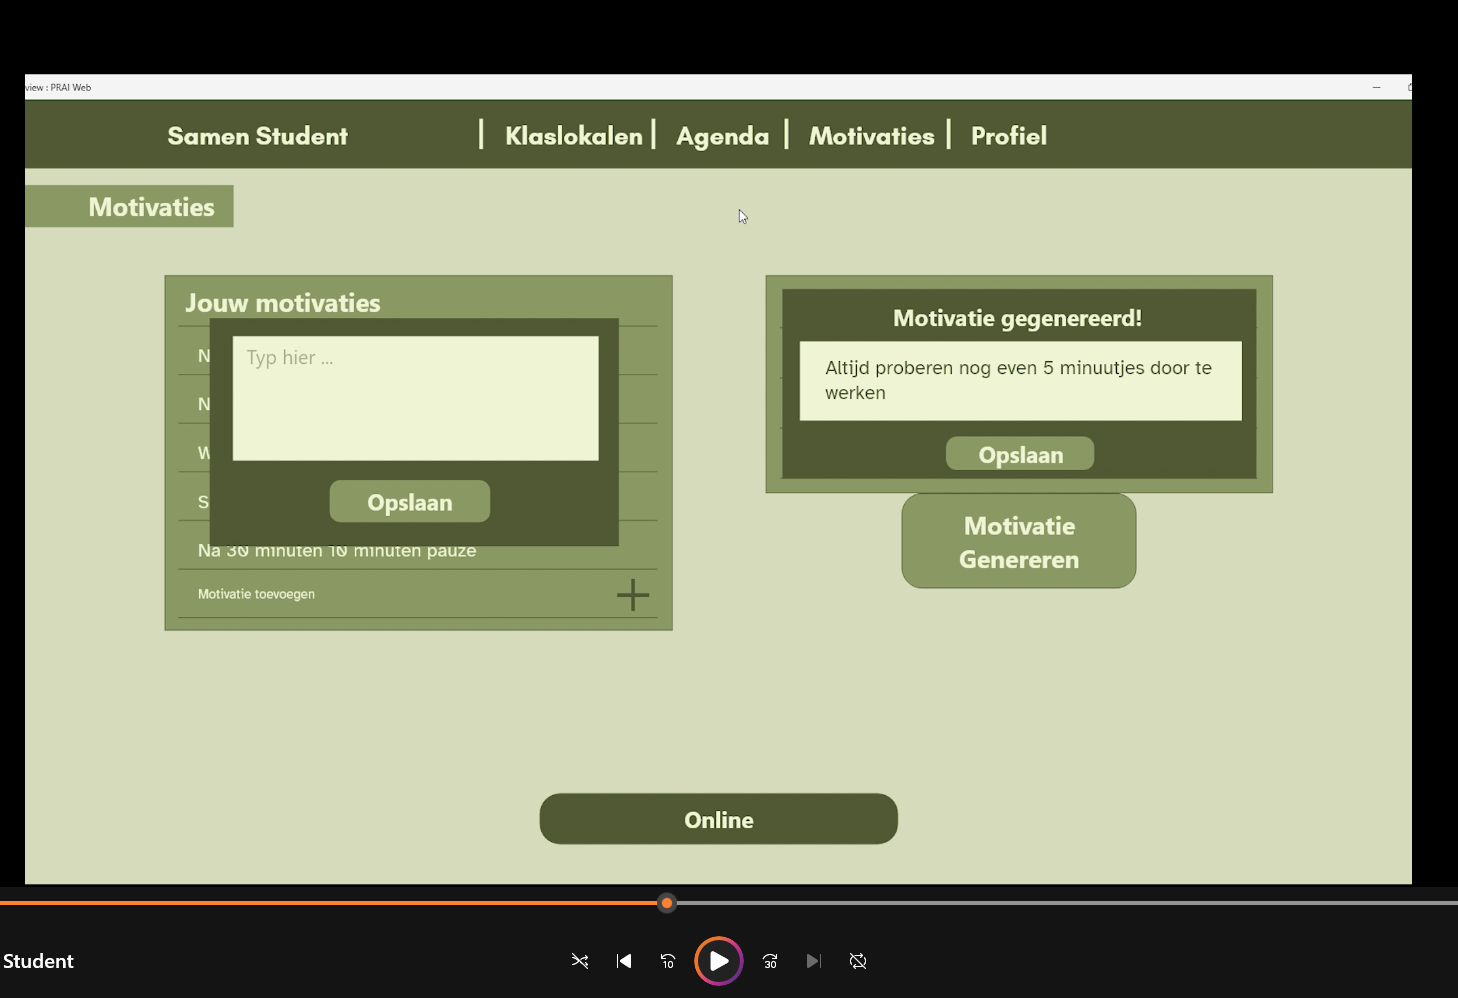This screenshot has height=998, width=1458.
Task: Skip to next track
Action: click(x=814, y=961)
